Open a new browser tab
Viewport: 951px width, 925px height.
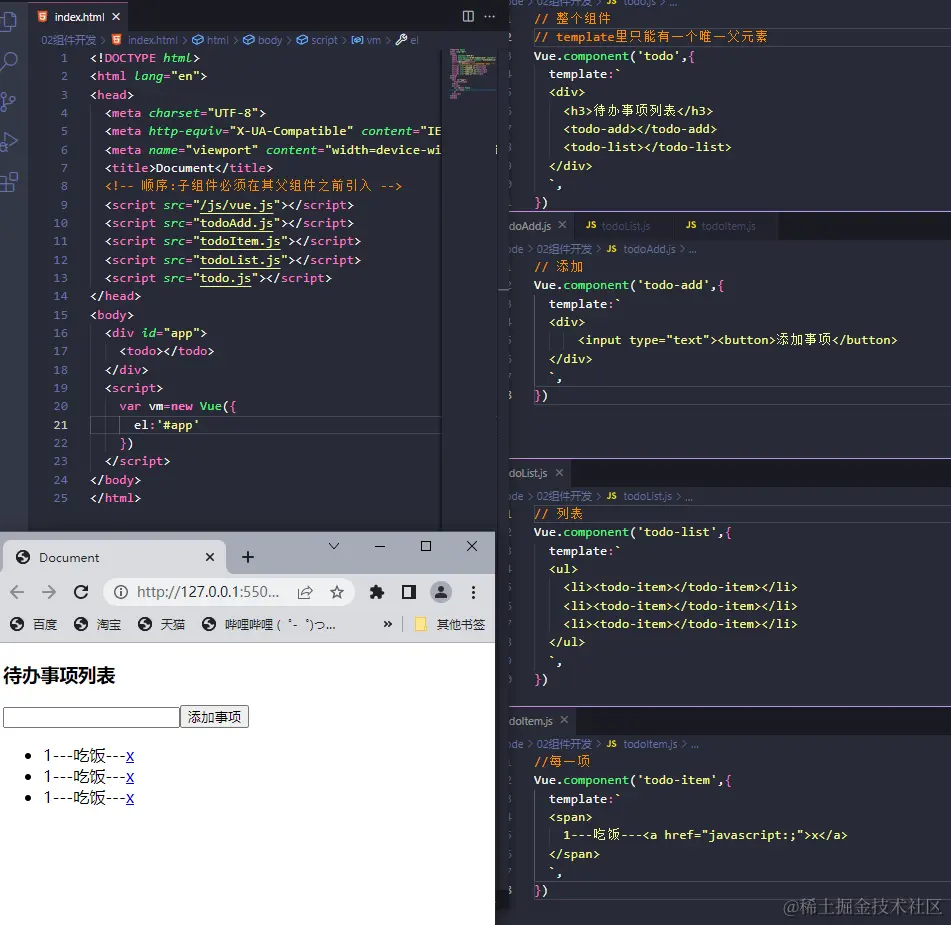247,557
